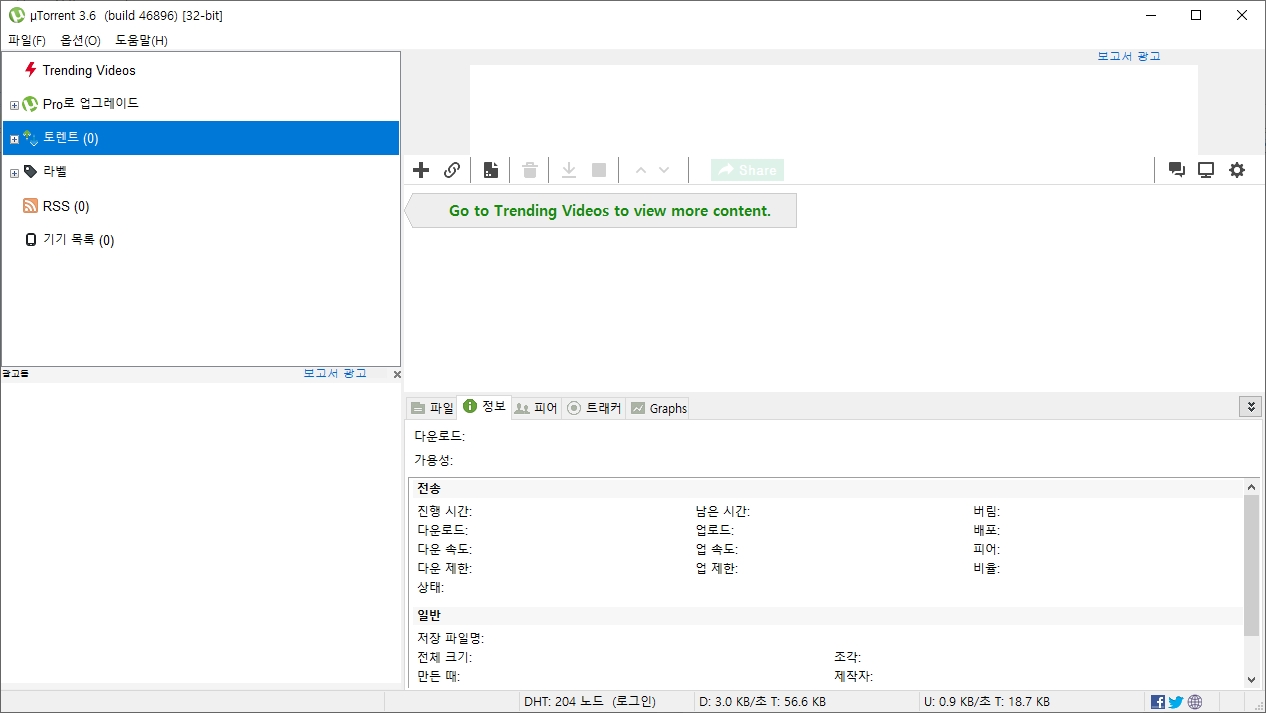Open the Add Torrent from URL icon
Screen dimensions: 1266x713
[451, 170]
